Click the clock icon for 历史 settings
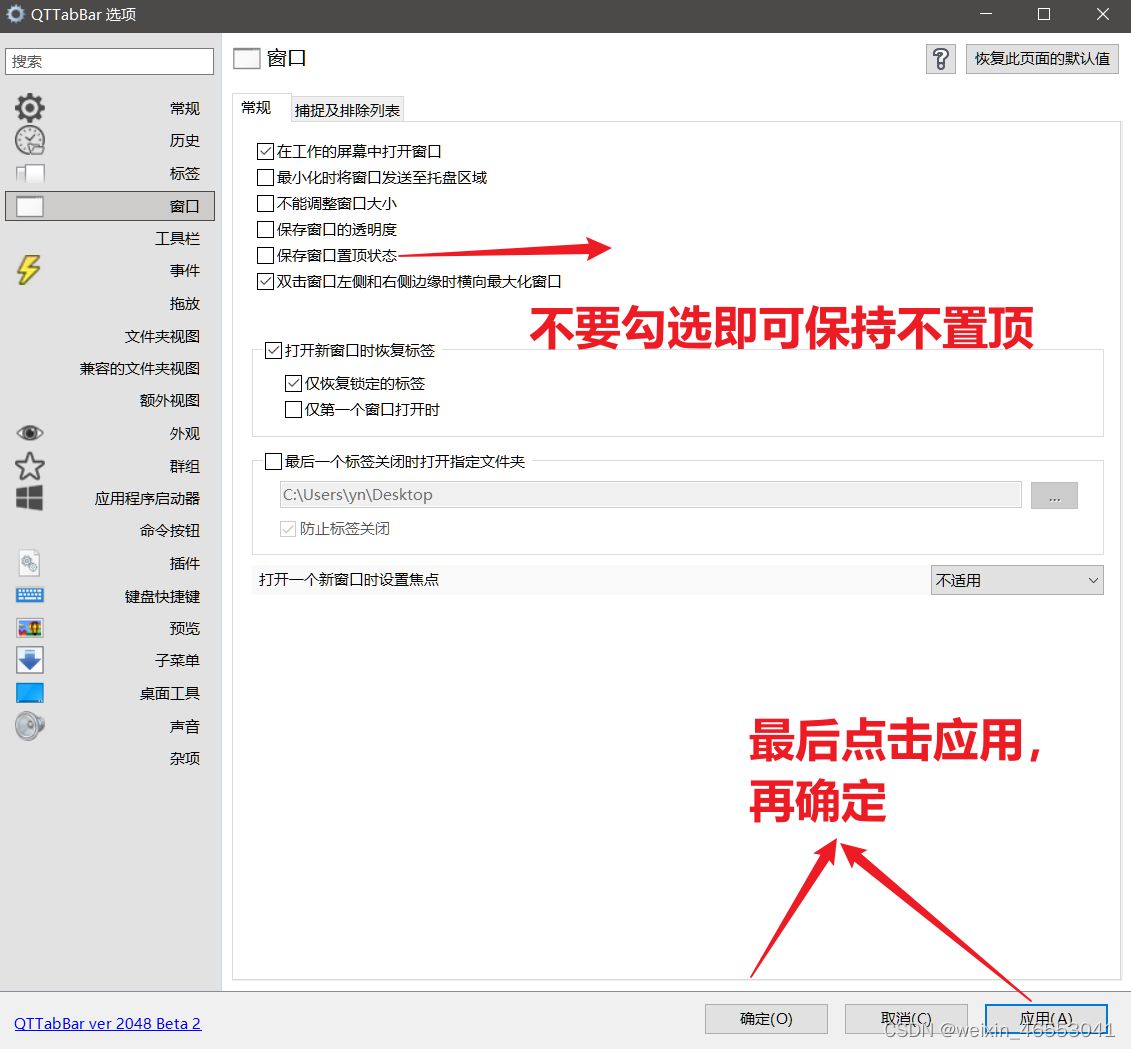The image size is (1131, 1049). click(x=29, y=140)
